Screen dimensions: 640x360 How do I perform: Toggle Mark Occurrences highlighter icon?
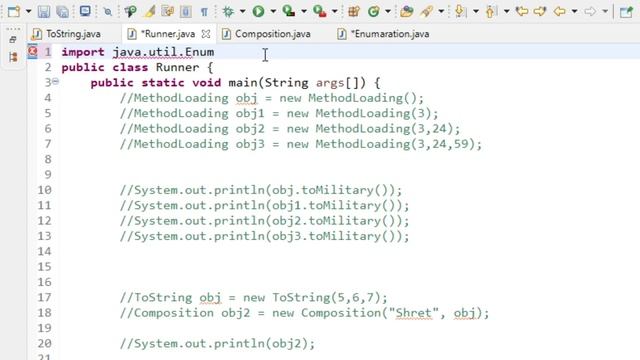point(149,11)
